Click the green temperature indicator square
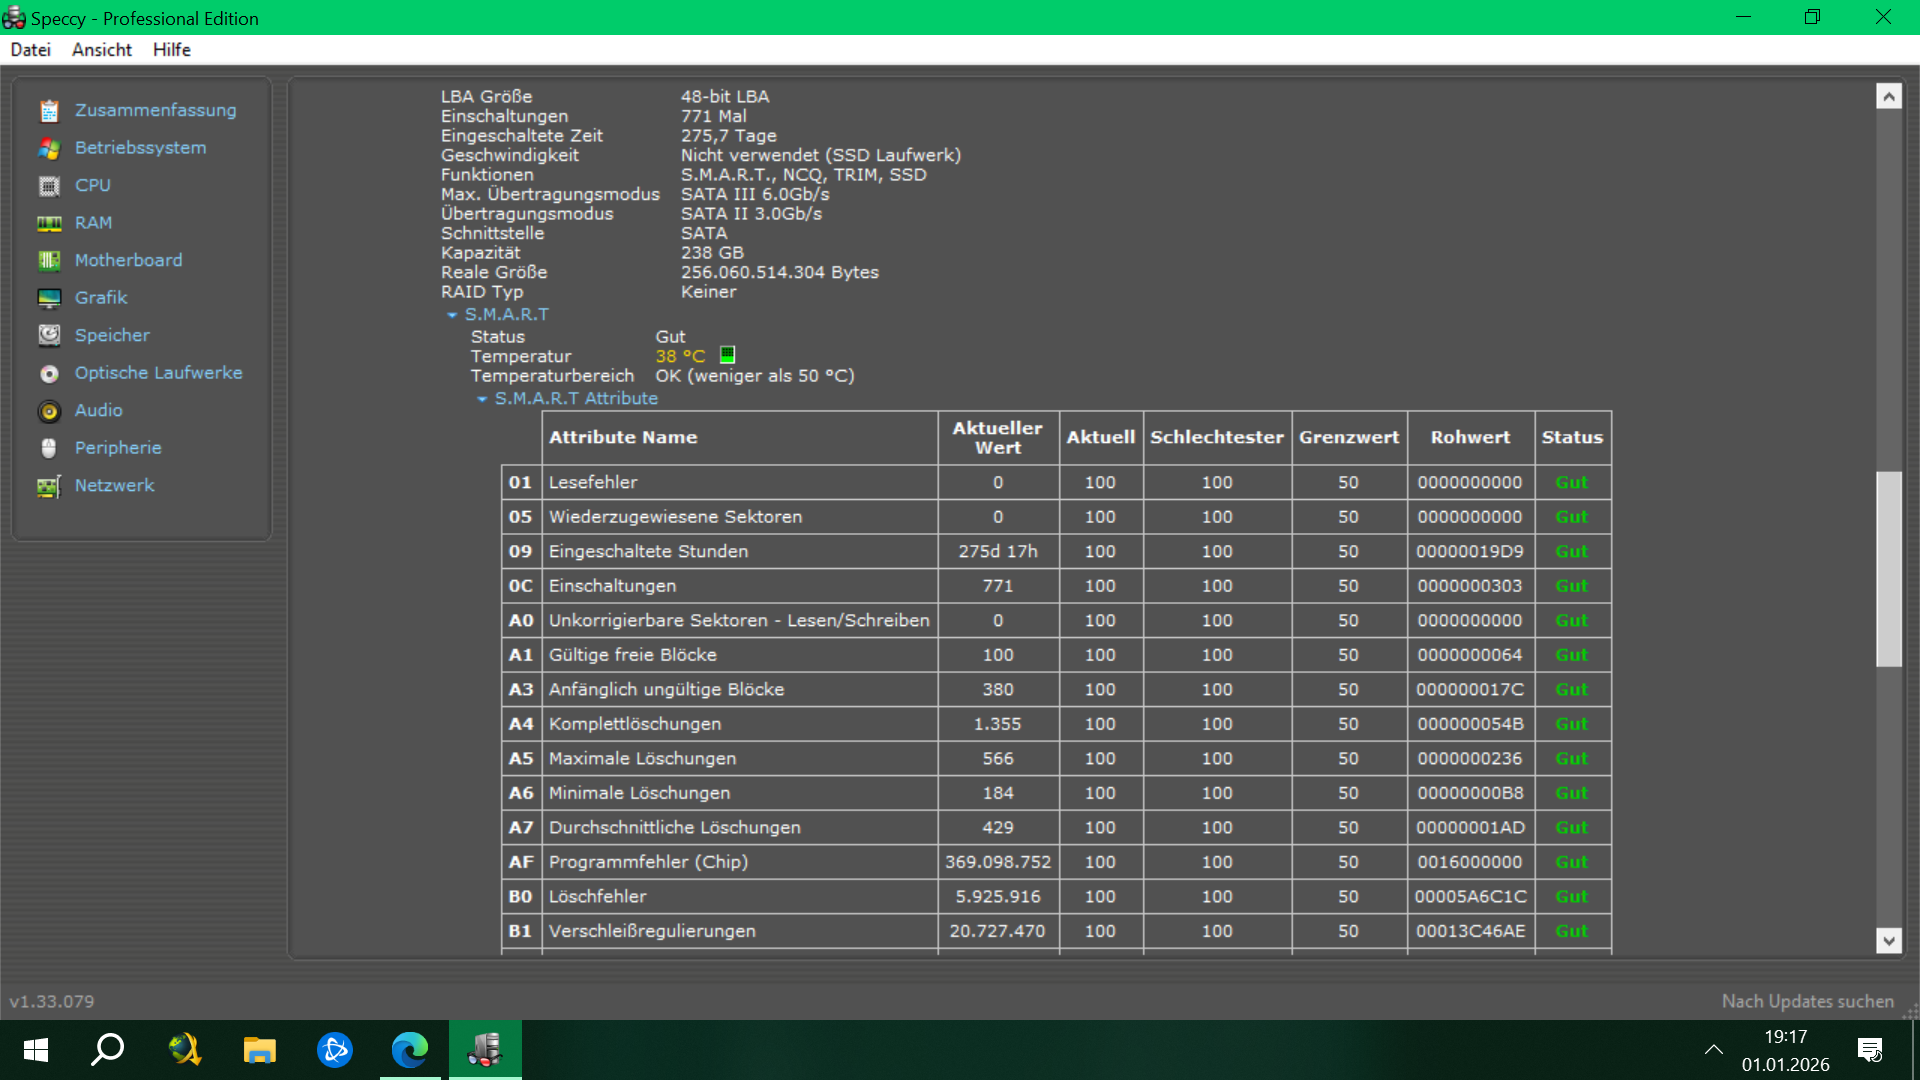Image resolution: width=1920 pixels, height=1080 pixels. tap(728, 355)
